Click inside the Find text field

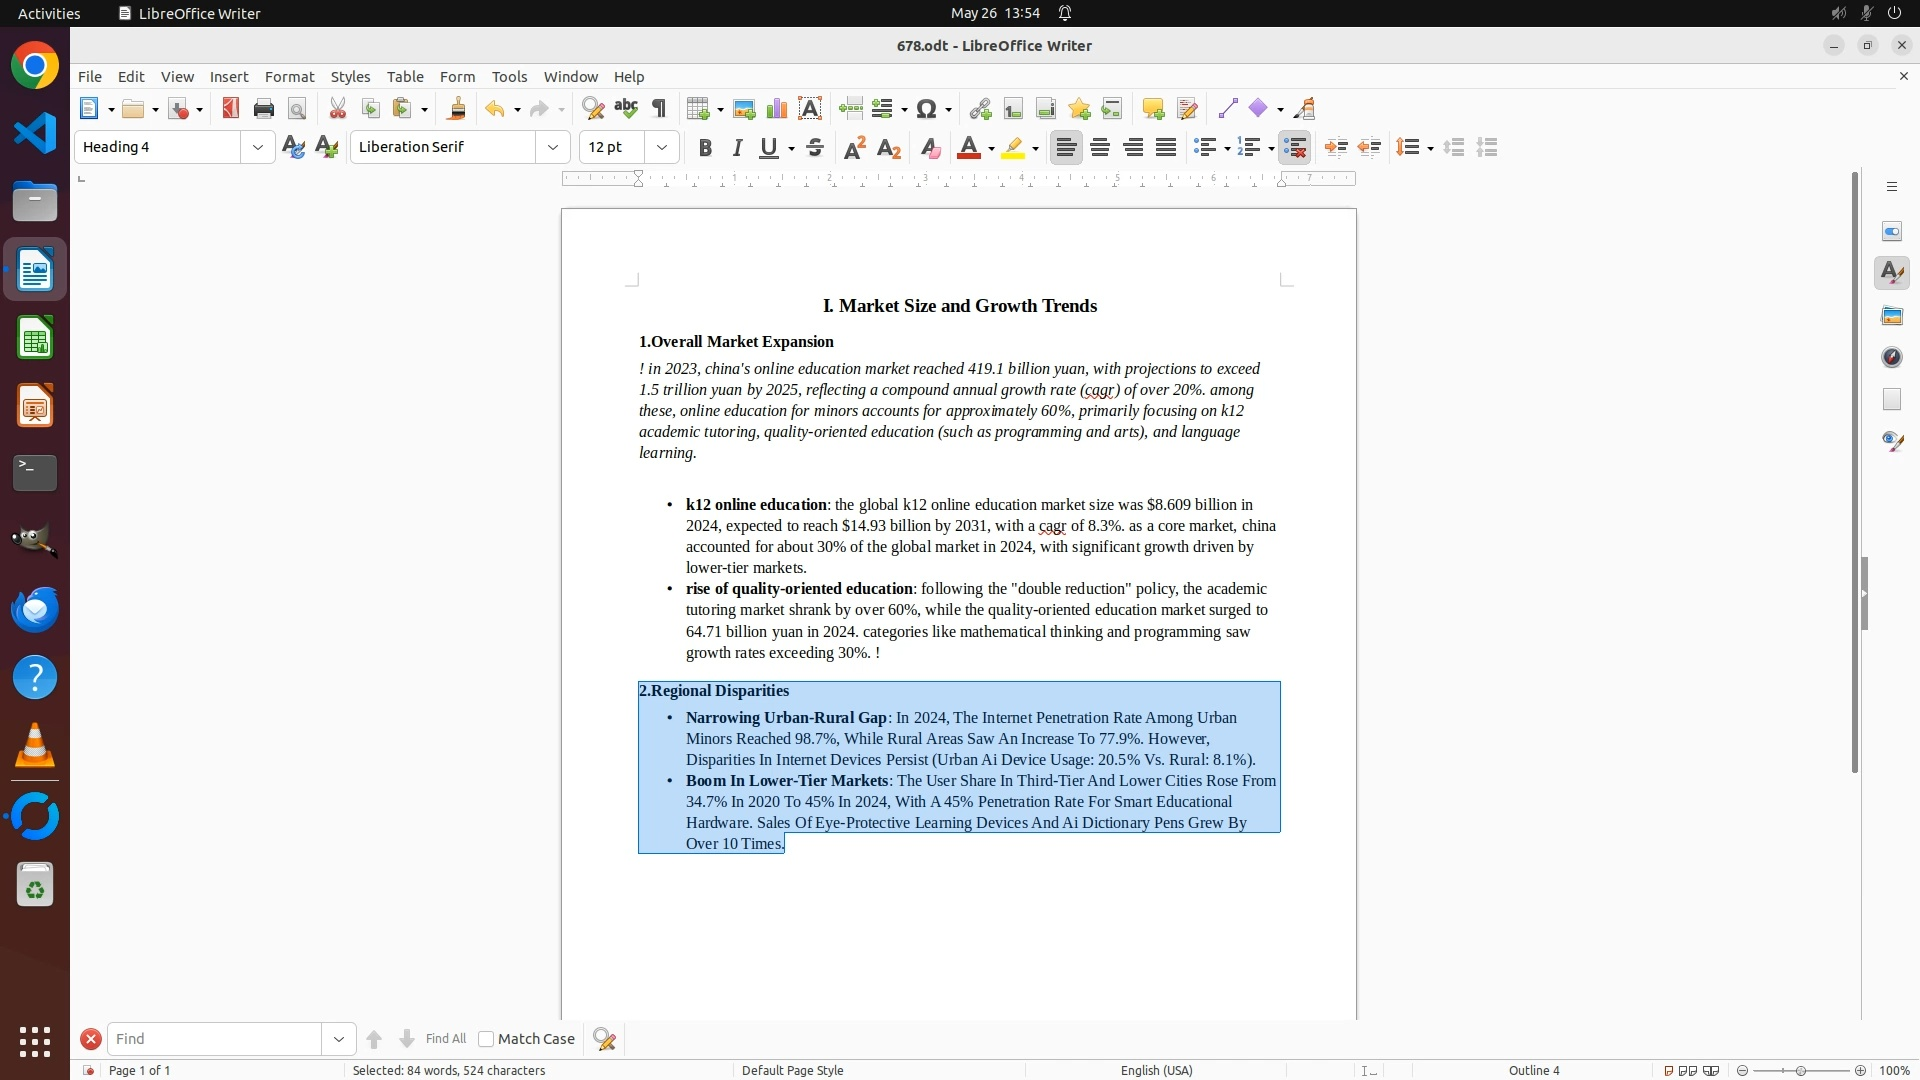(x=214, y=1039)
